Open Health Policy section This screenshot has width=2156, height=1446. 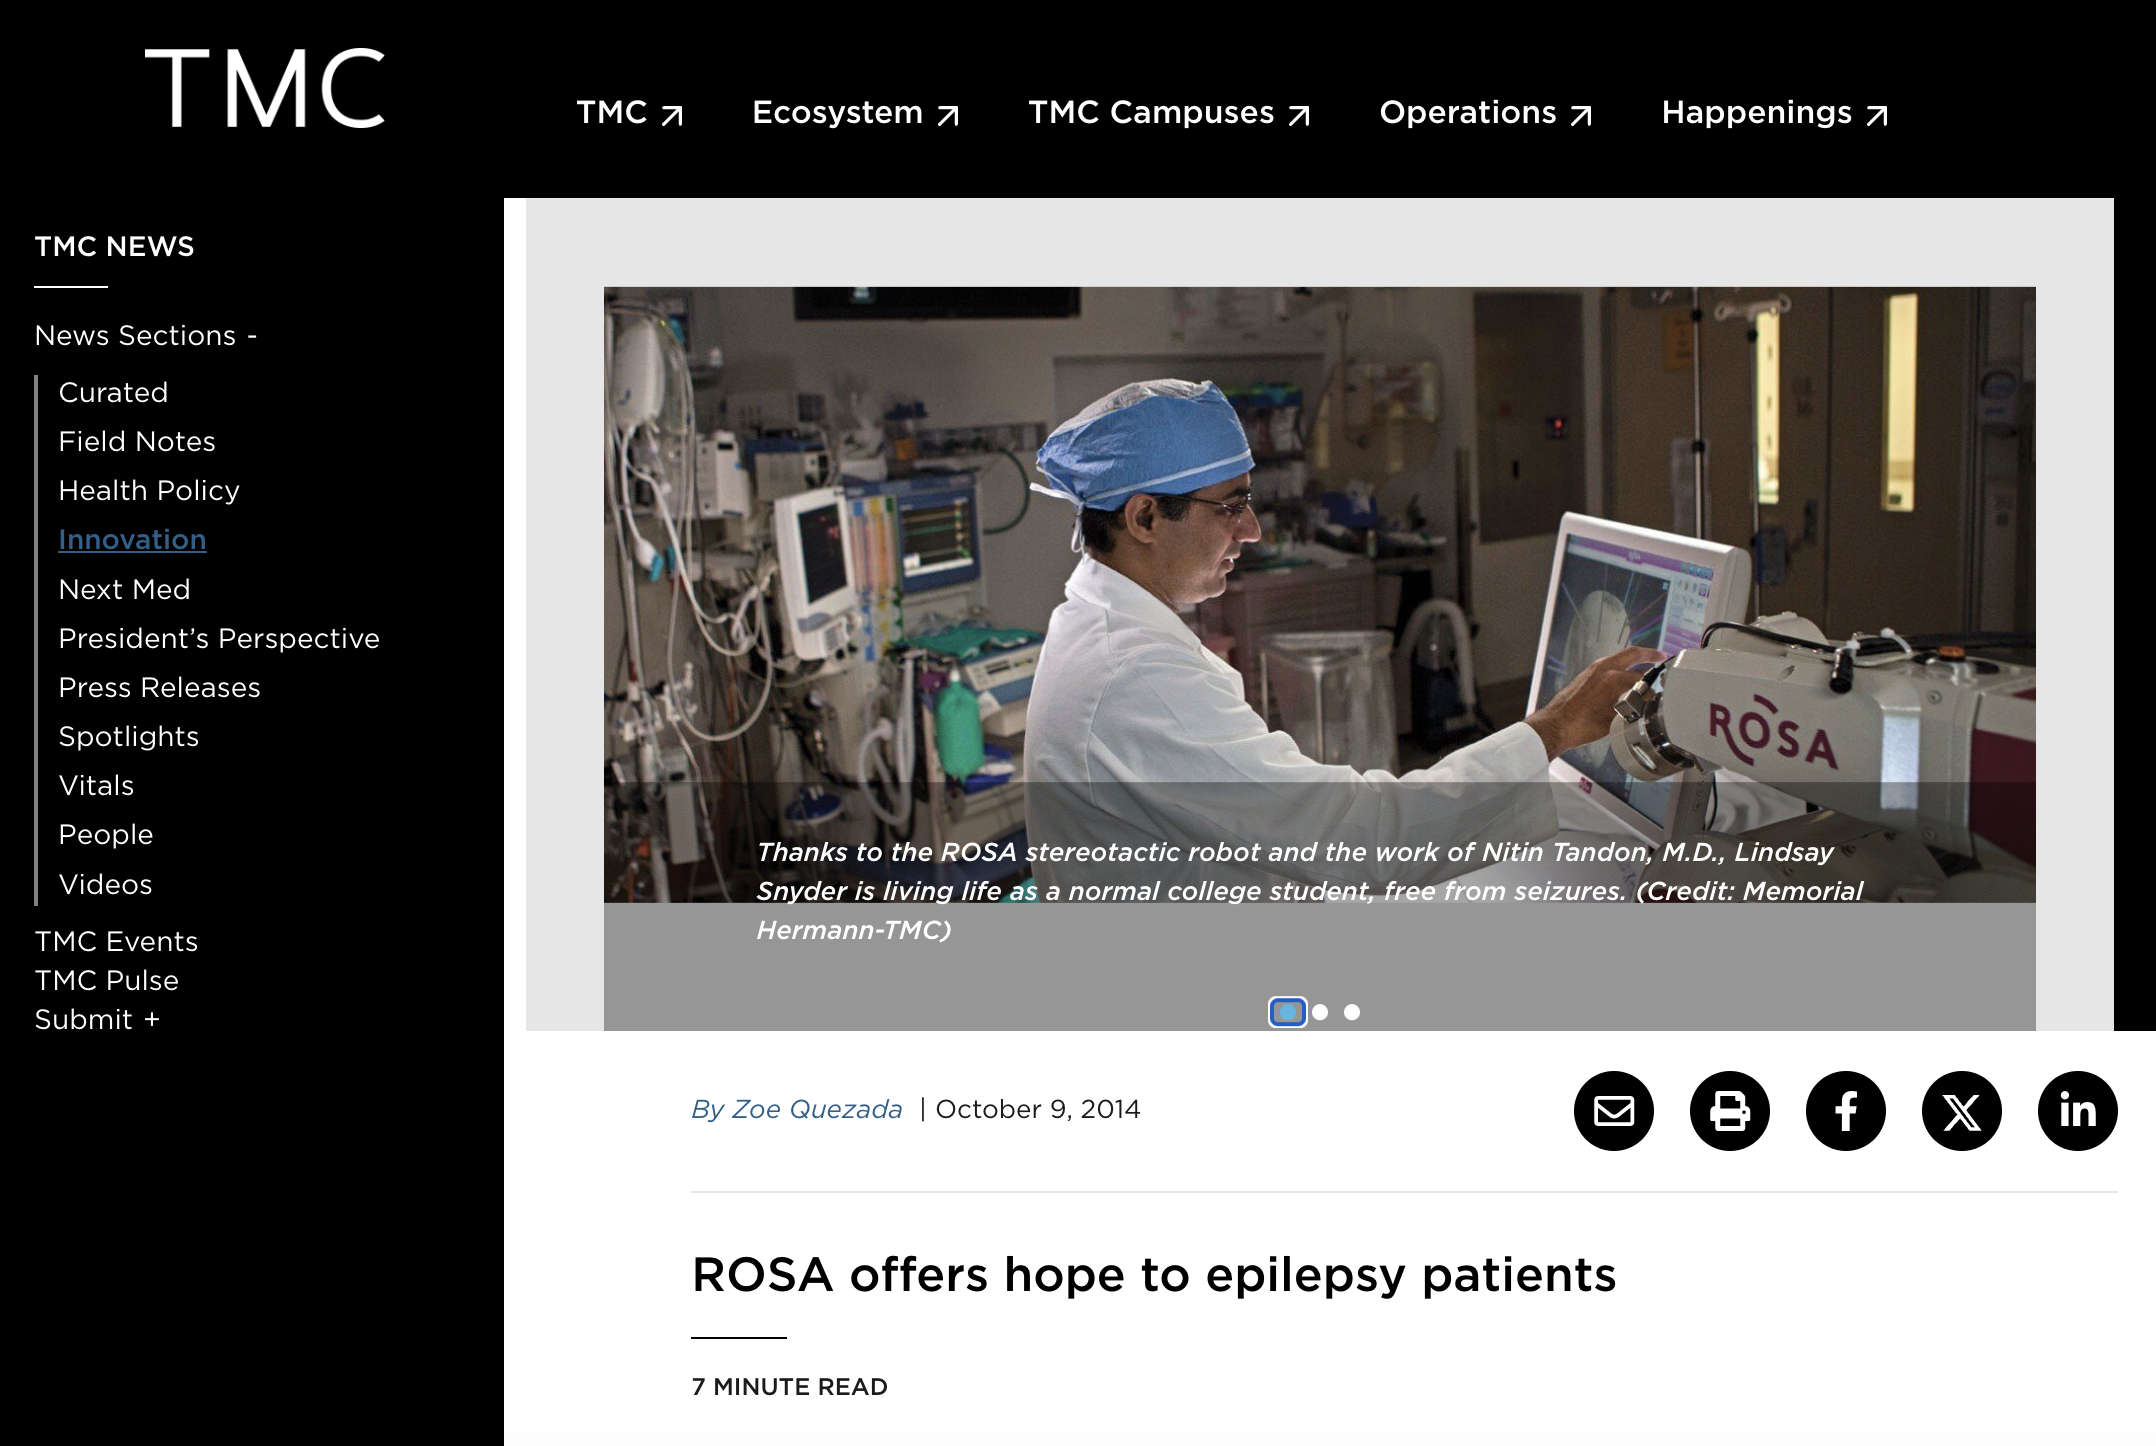point(149,490)
